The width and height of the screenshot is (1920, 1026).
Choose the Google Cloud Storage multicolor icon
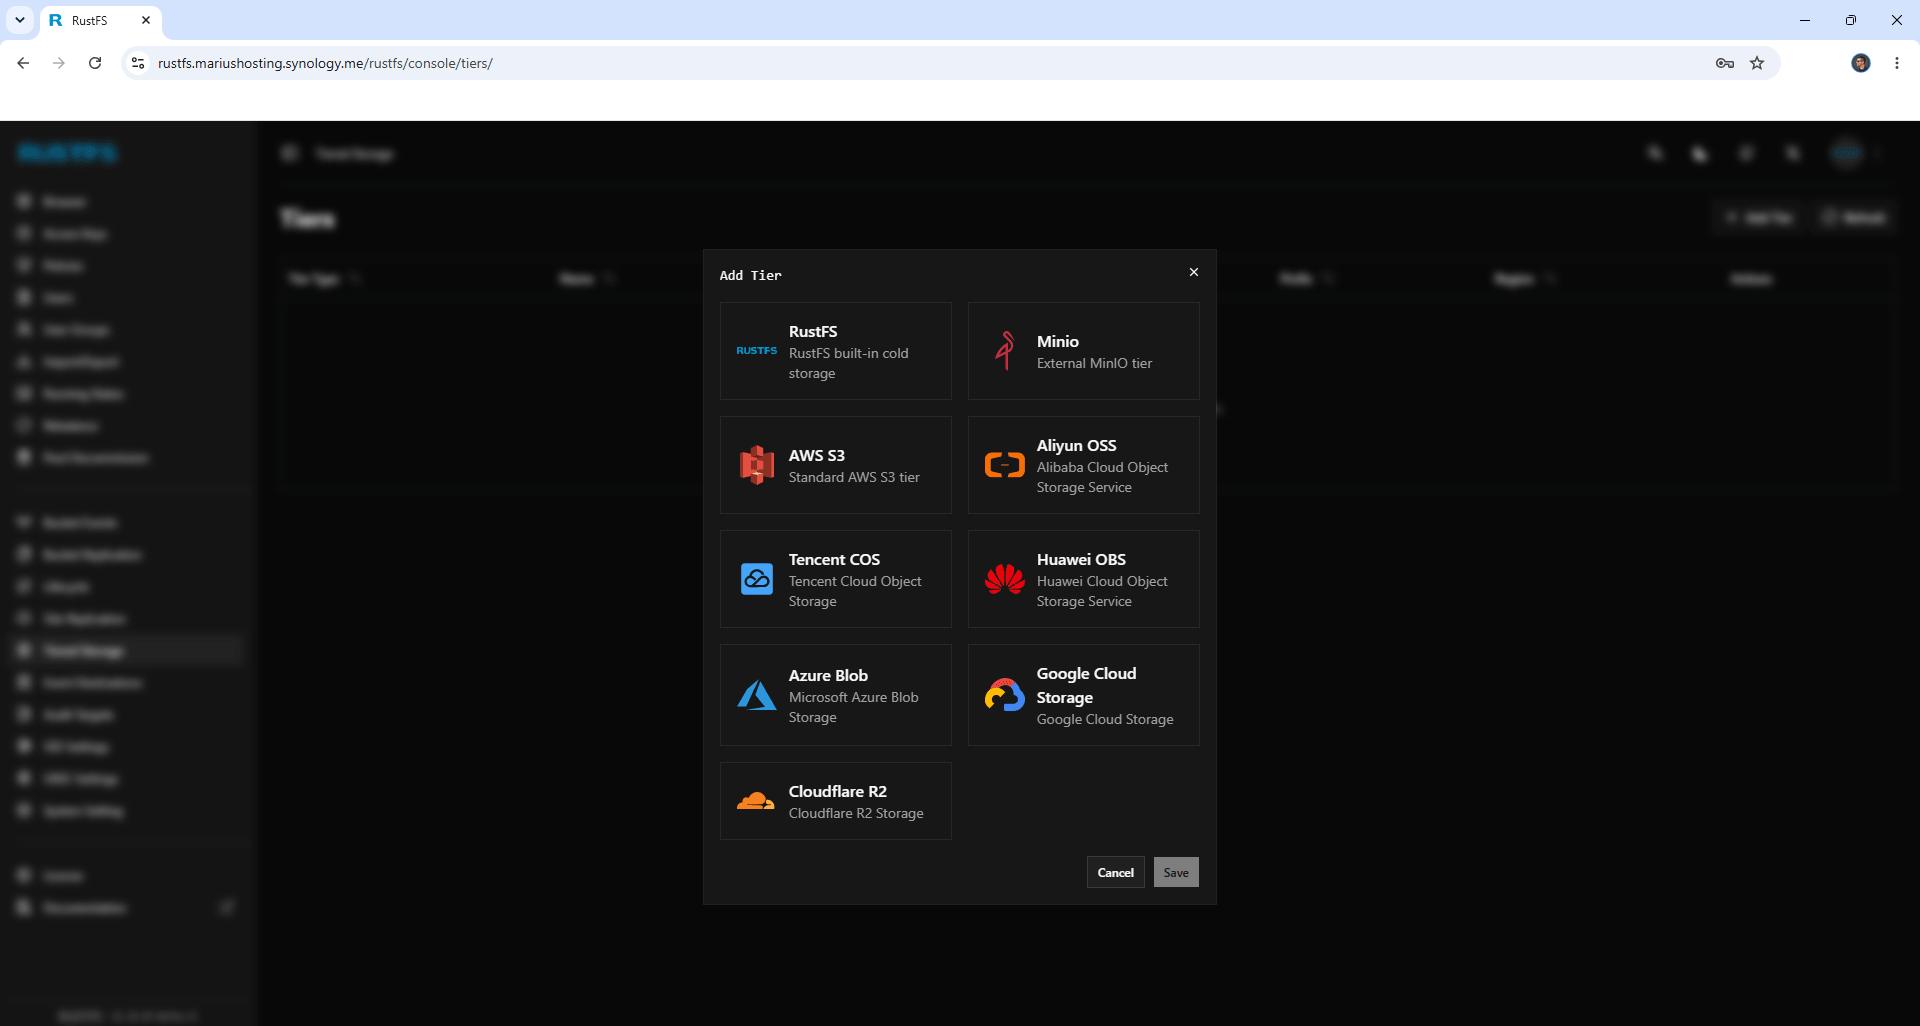[1005, 695]
